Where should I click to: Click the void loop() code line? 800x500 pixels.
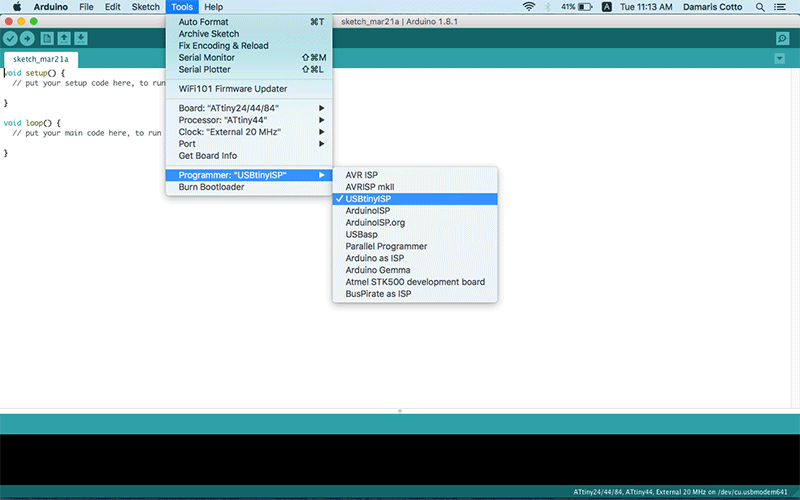pyautogui.click(x=32, y=123)
